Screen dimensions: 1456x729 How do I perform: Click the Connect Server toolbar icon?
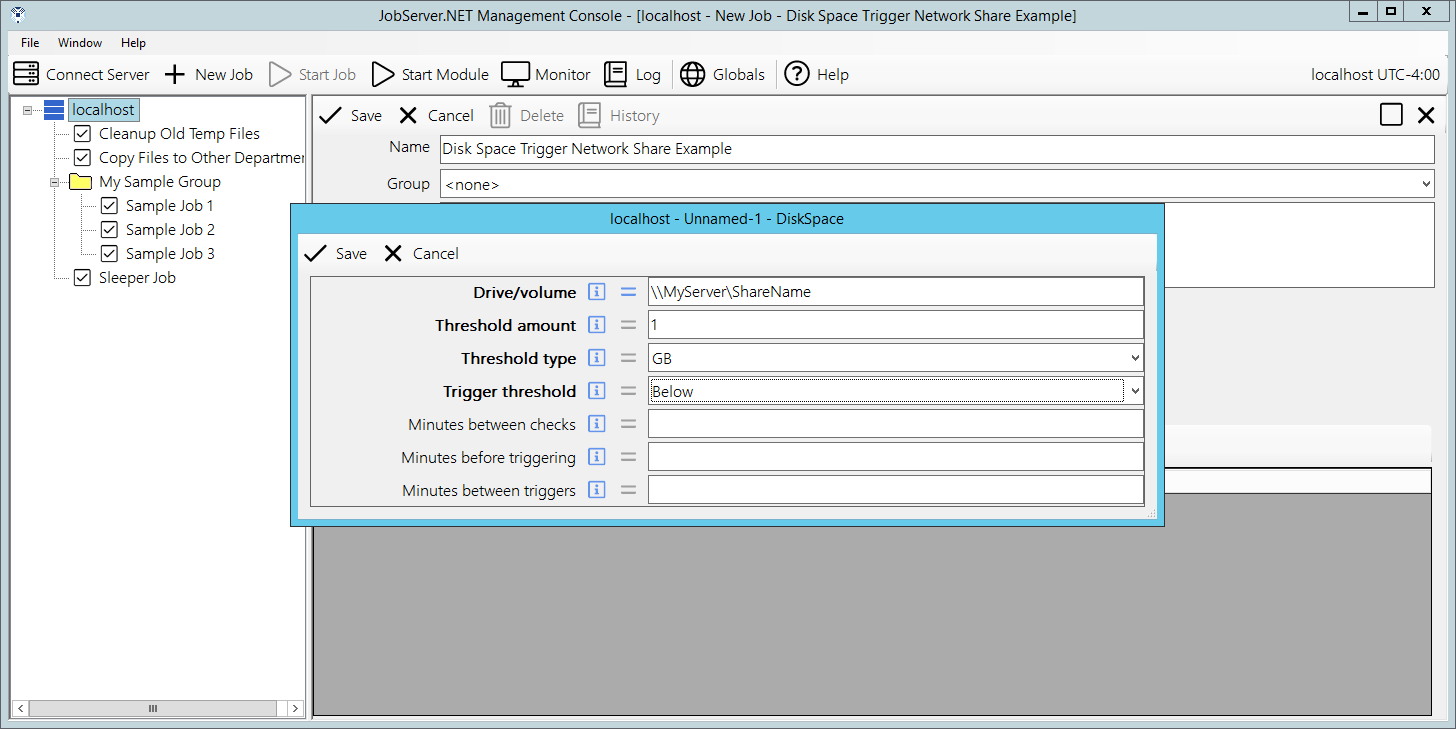(26, 74)
